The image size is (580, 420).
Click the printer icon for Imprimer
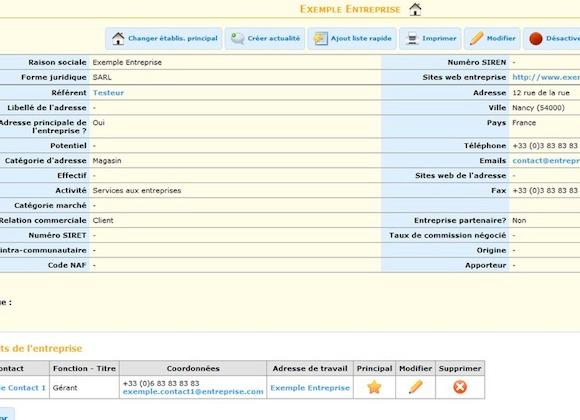click(412, 38)
